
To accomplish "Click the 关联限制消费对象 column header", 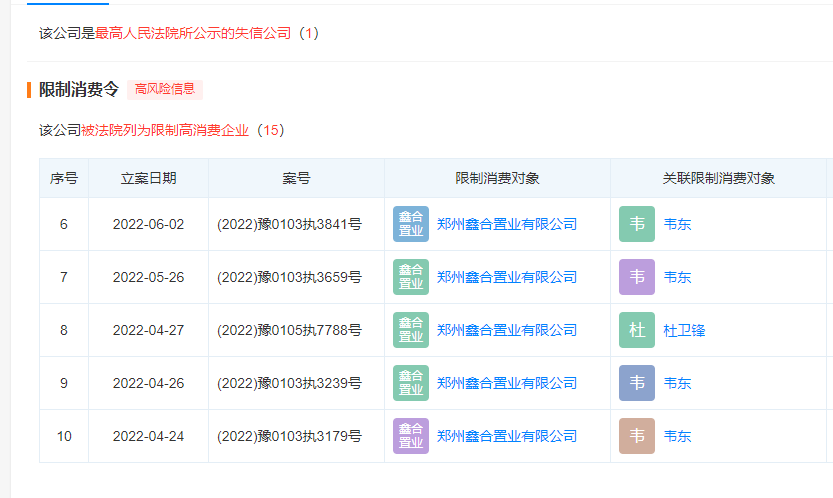I will coord(718,178).
